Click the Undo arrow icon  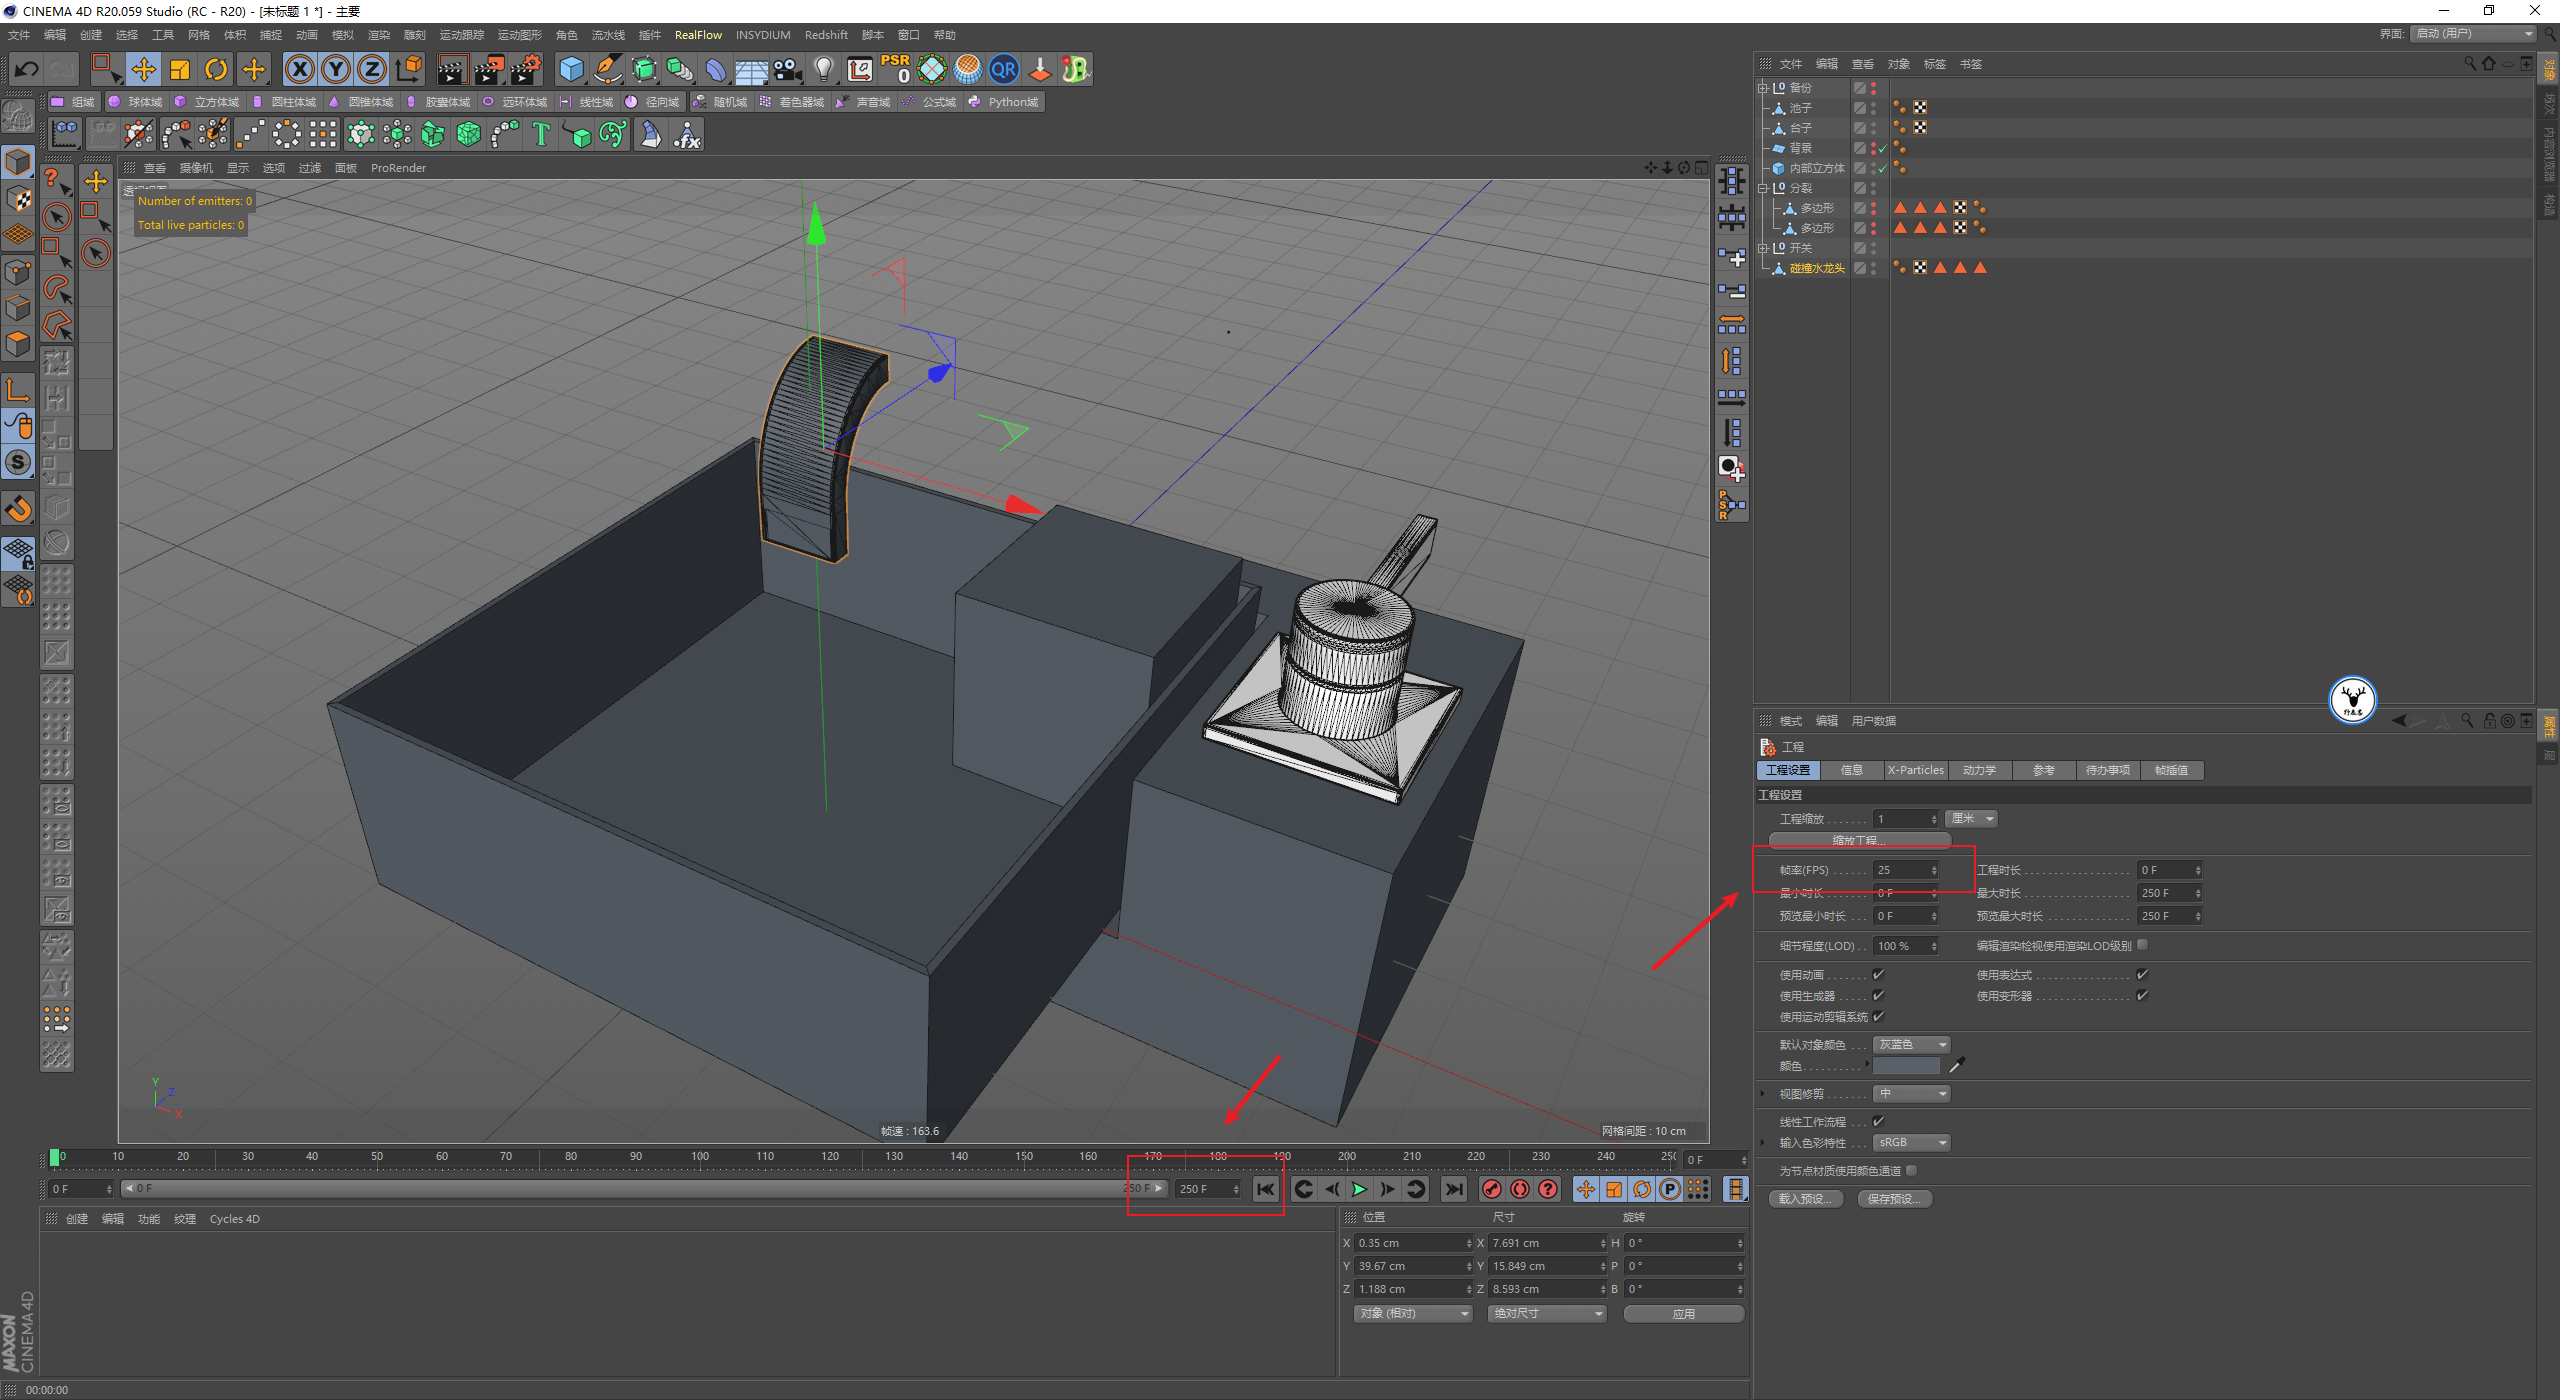pos(27,69)
